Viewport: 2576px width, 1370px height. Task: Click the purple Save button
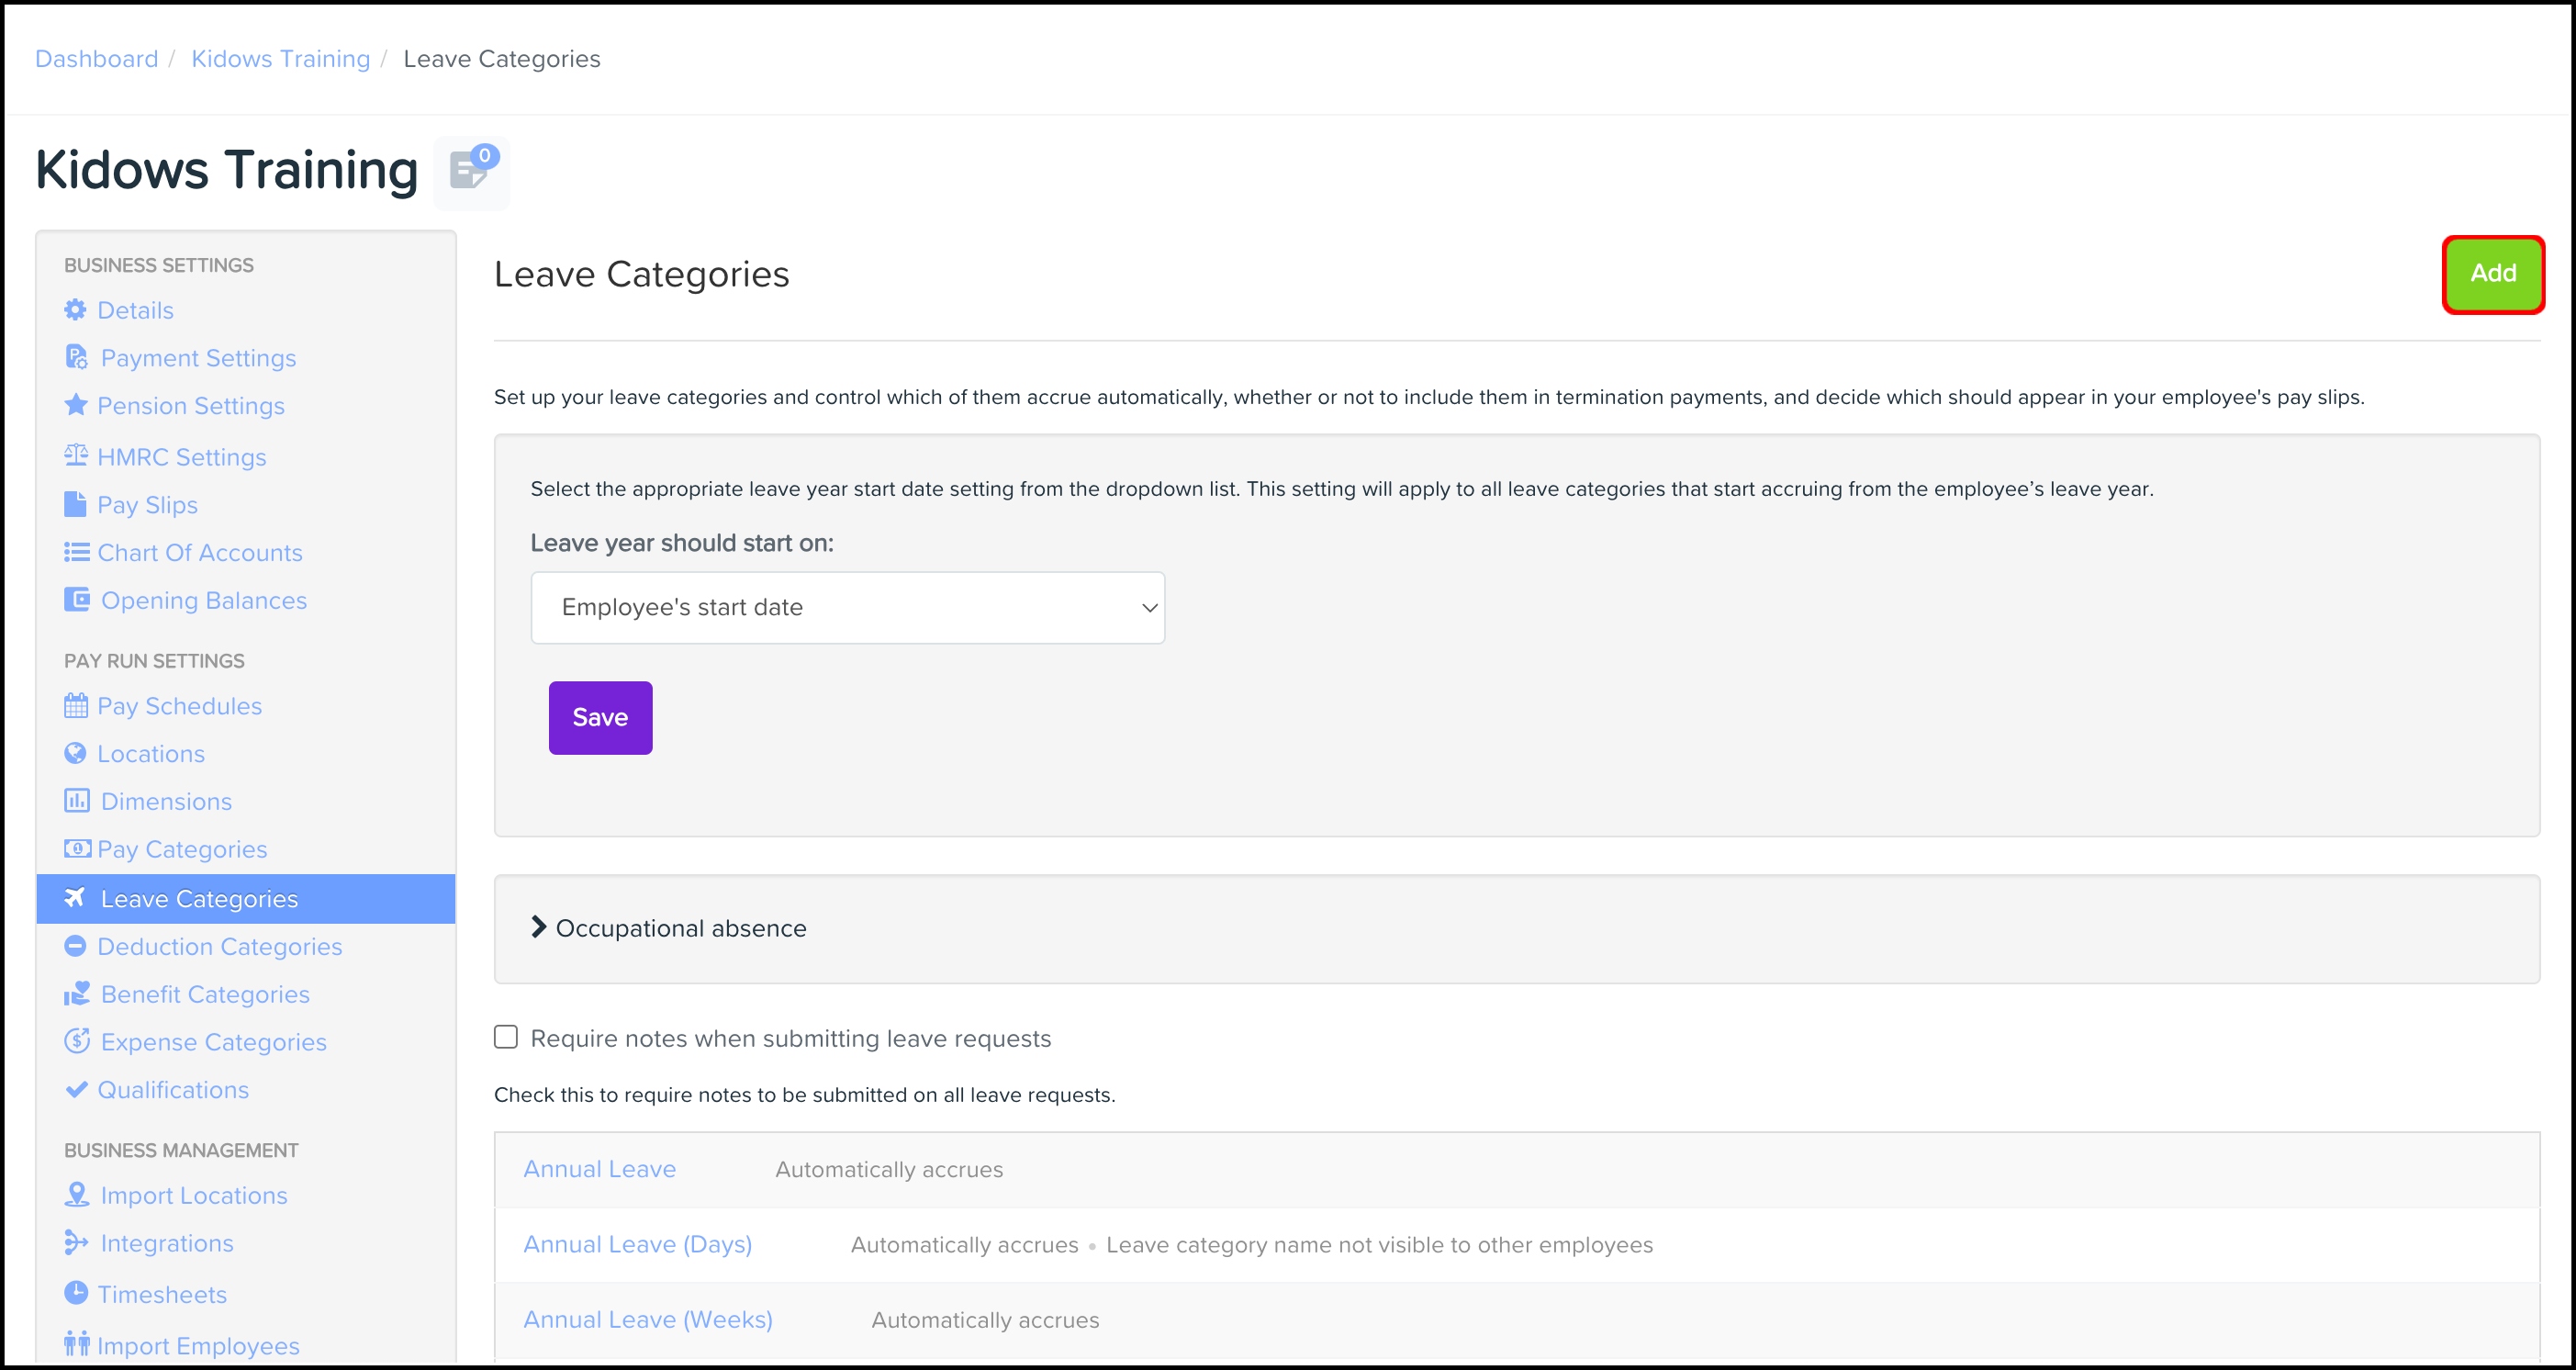pyautogui.click(x=600, y=718)
